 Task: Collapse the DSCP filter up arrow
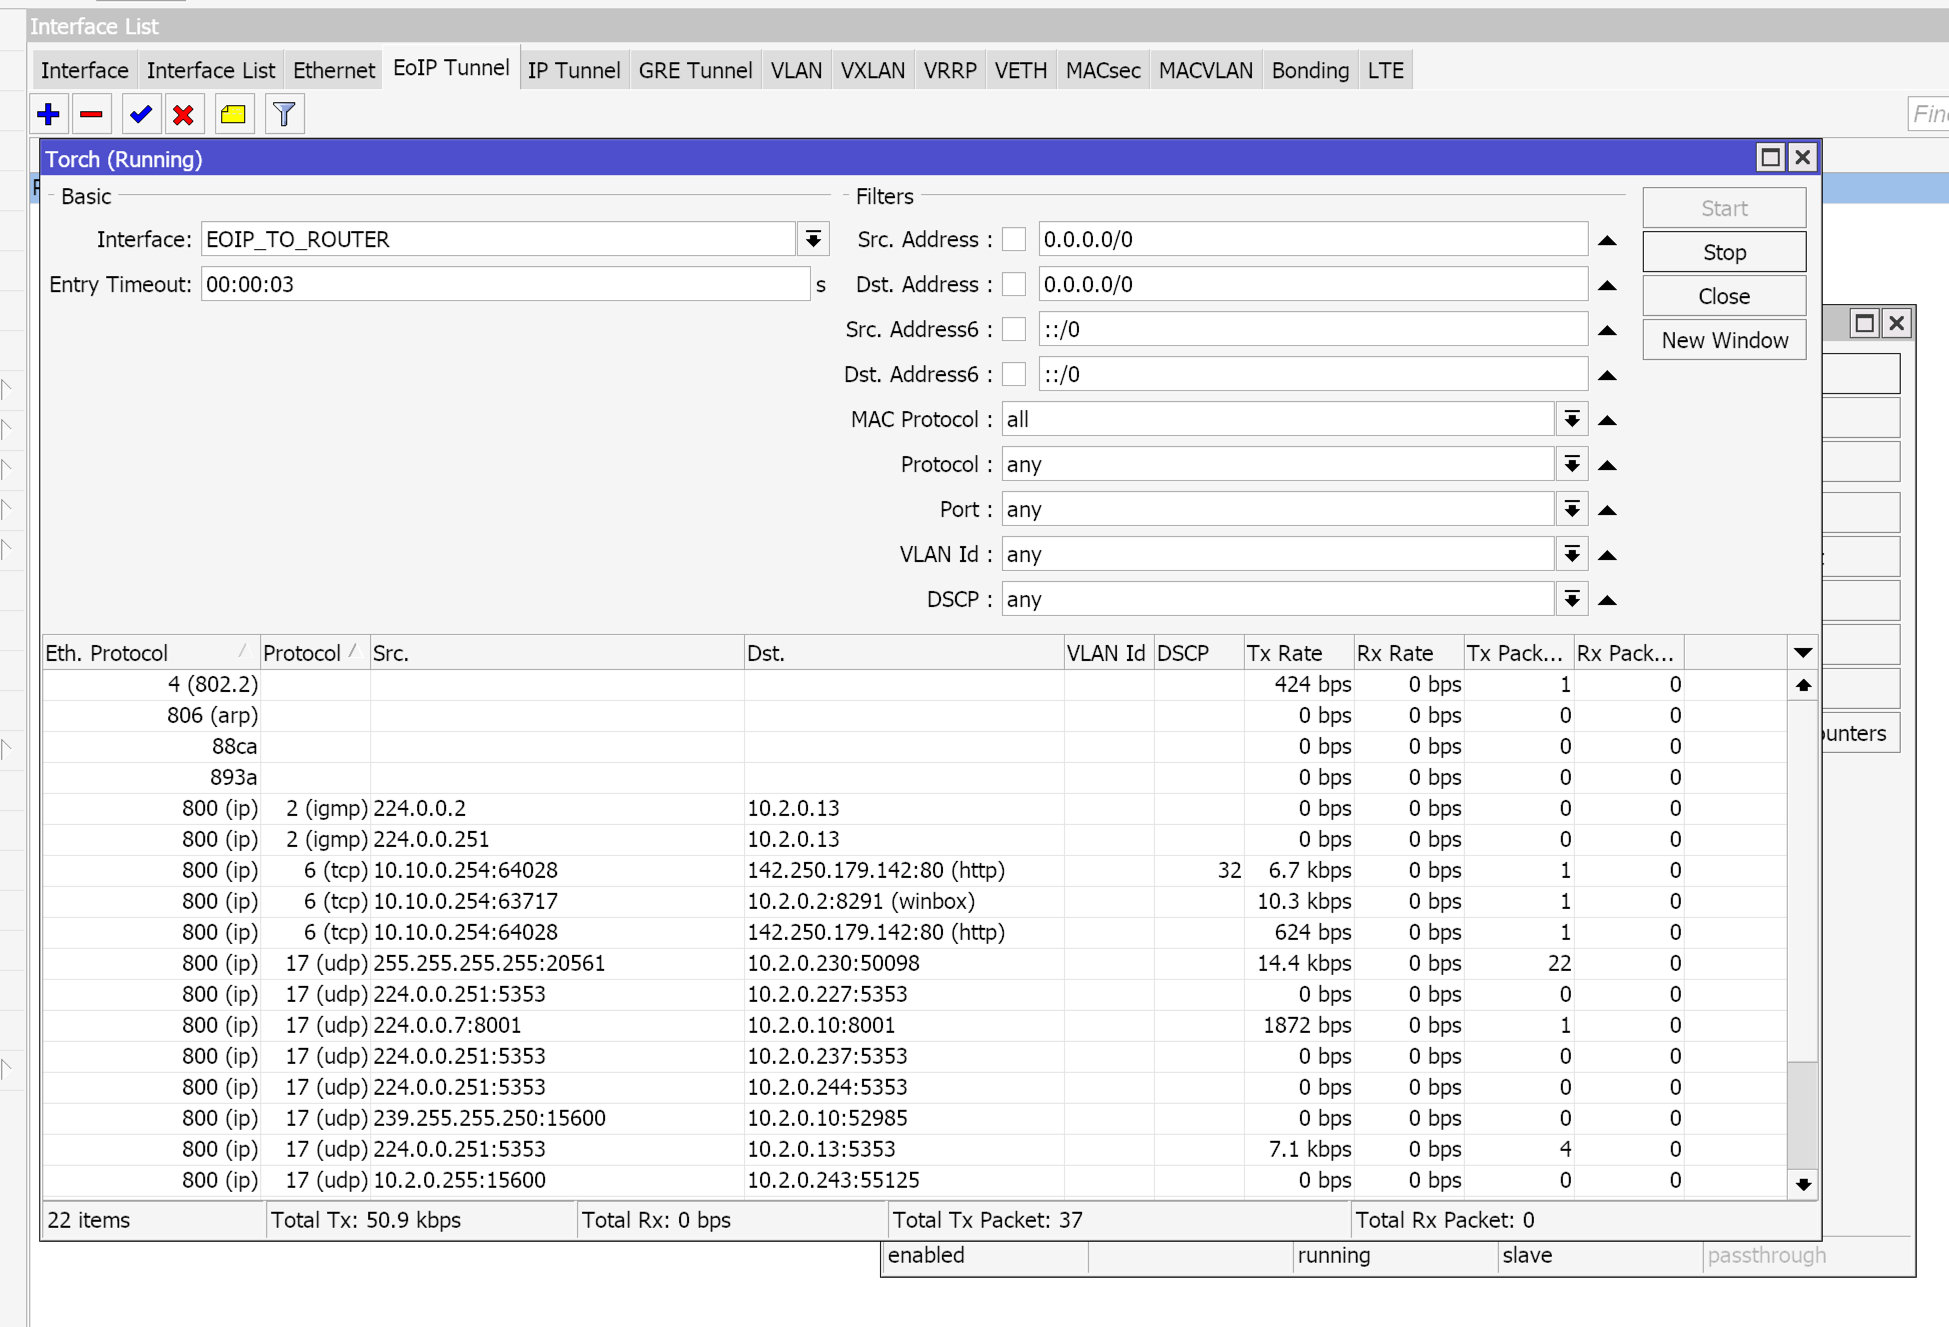1607,600
